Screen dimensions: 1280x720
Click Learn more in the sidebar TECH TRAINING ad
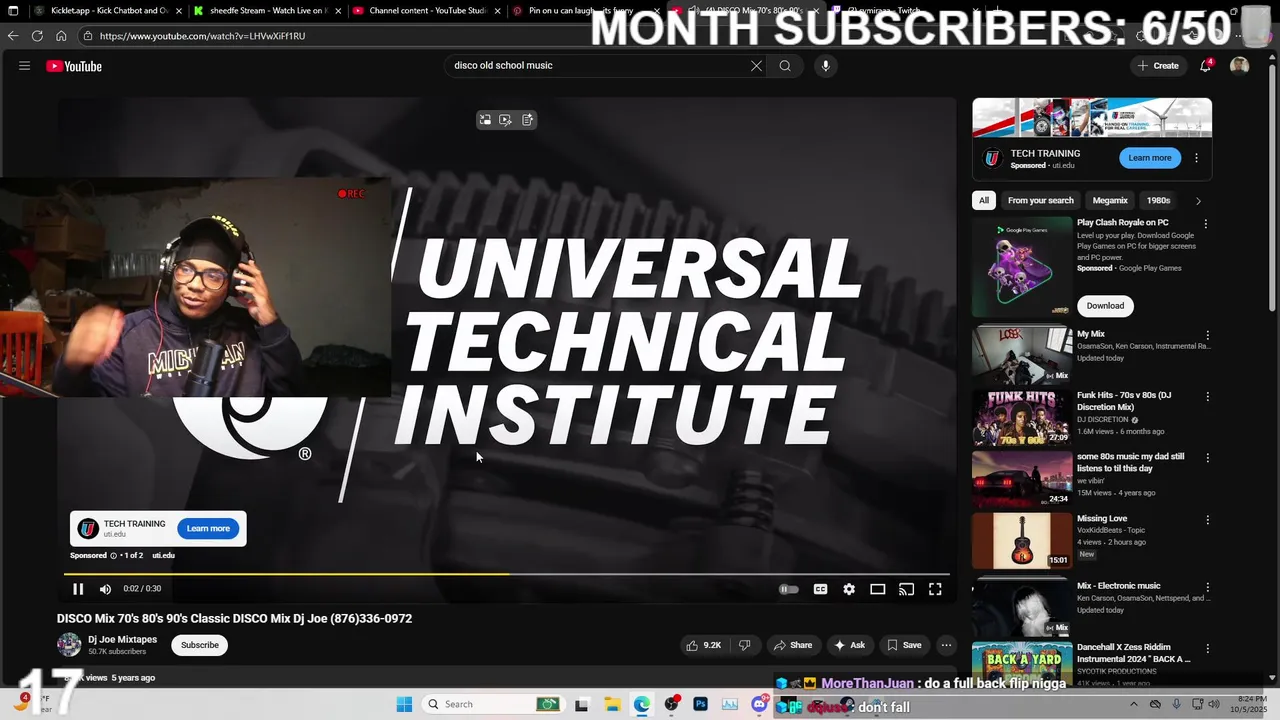tap(1150, 158)
